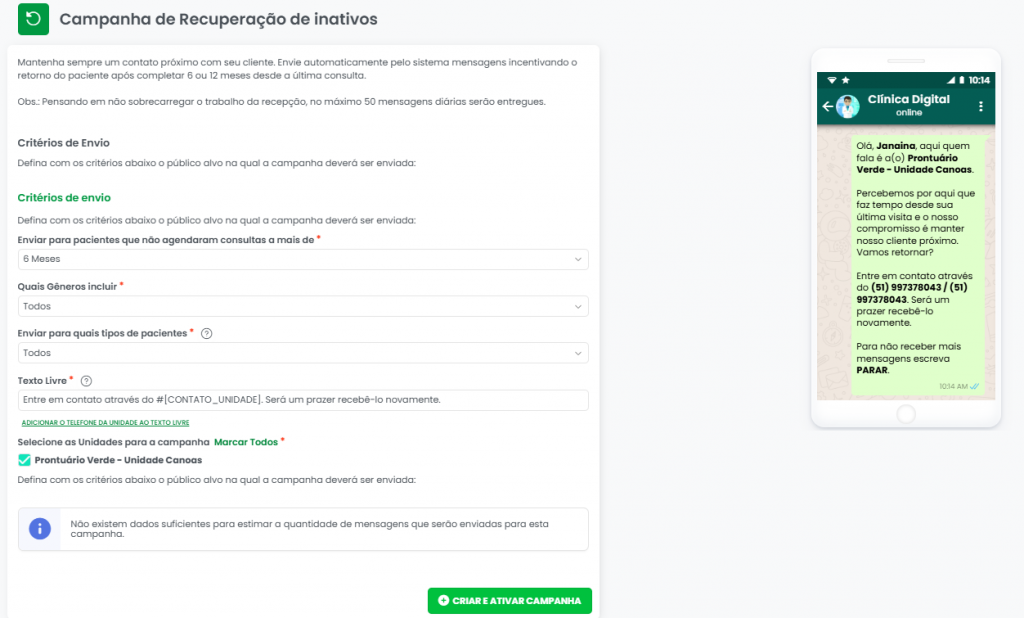The image size is (1024, 618).
Task: Click star icon in phone status bar
Action: pyautogui.click(x=845, y=80)
